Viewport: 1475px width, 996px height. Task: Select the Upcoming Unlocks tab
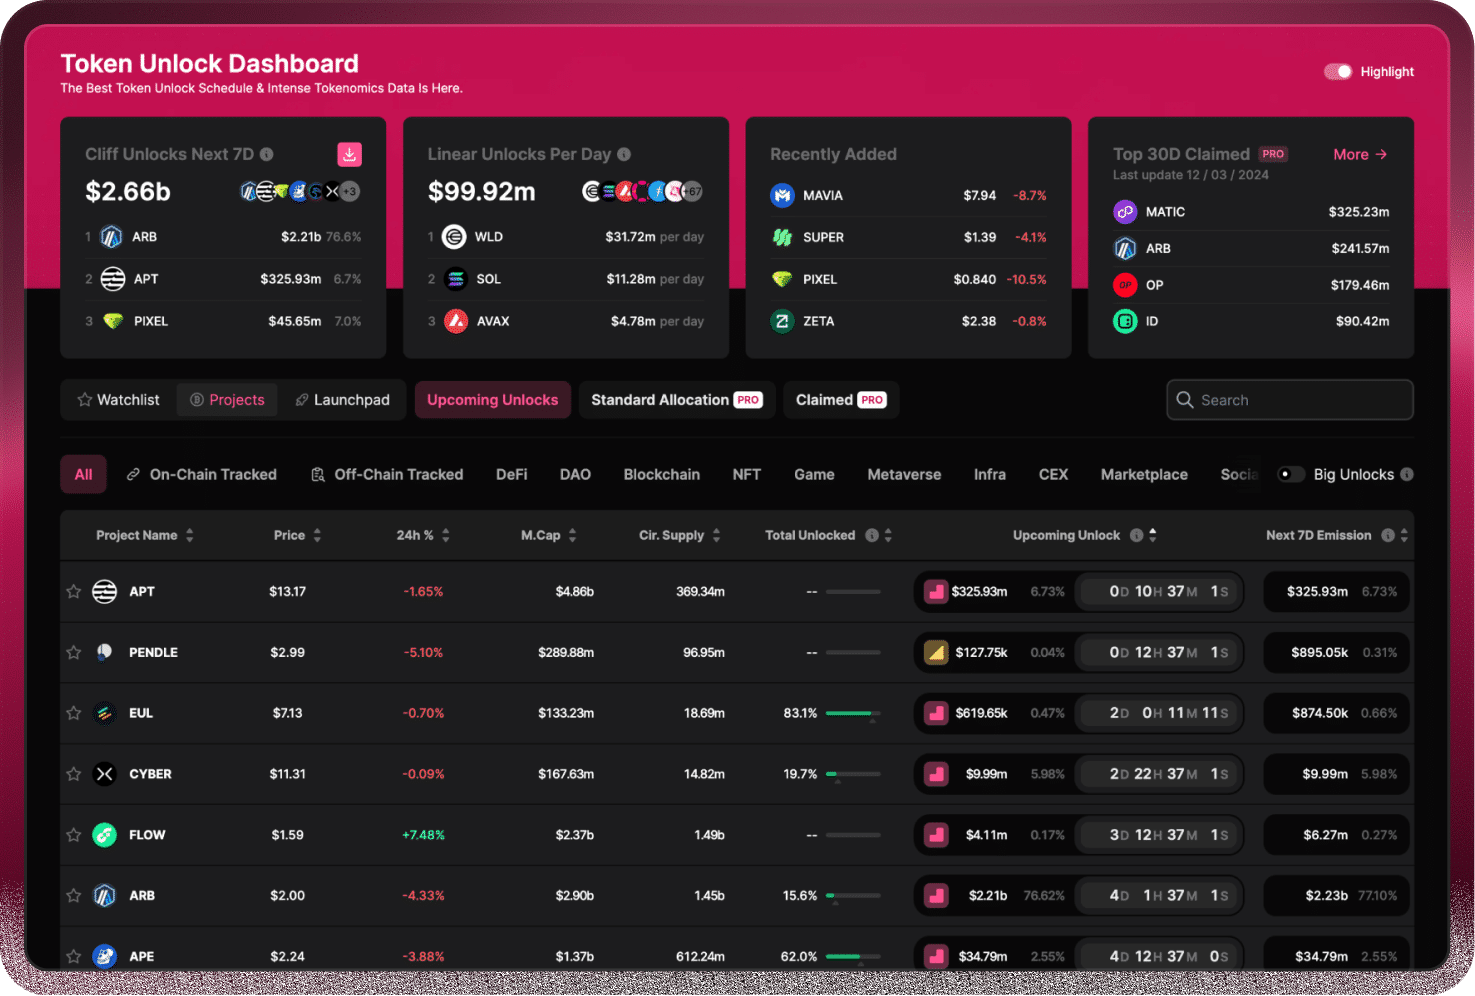click(493, 400)
